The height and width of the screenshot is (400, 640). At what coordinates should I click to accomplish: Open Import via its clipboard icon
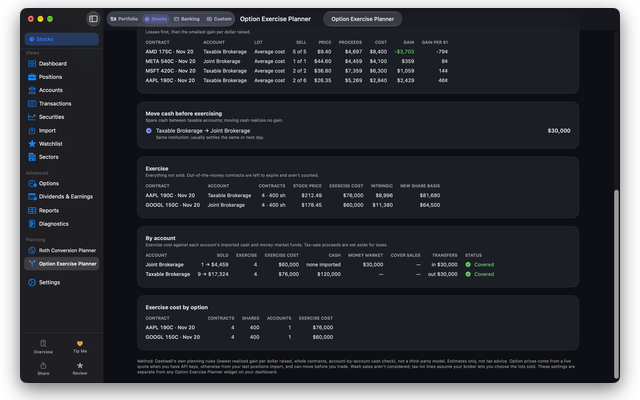coord(32,131)
